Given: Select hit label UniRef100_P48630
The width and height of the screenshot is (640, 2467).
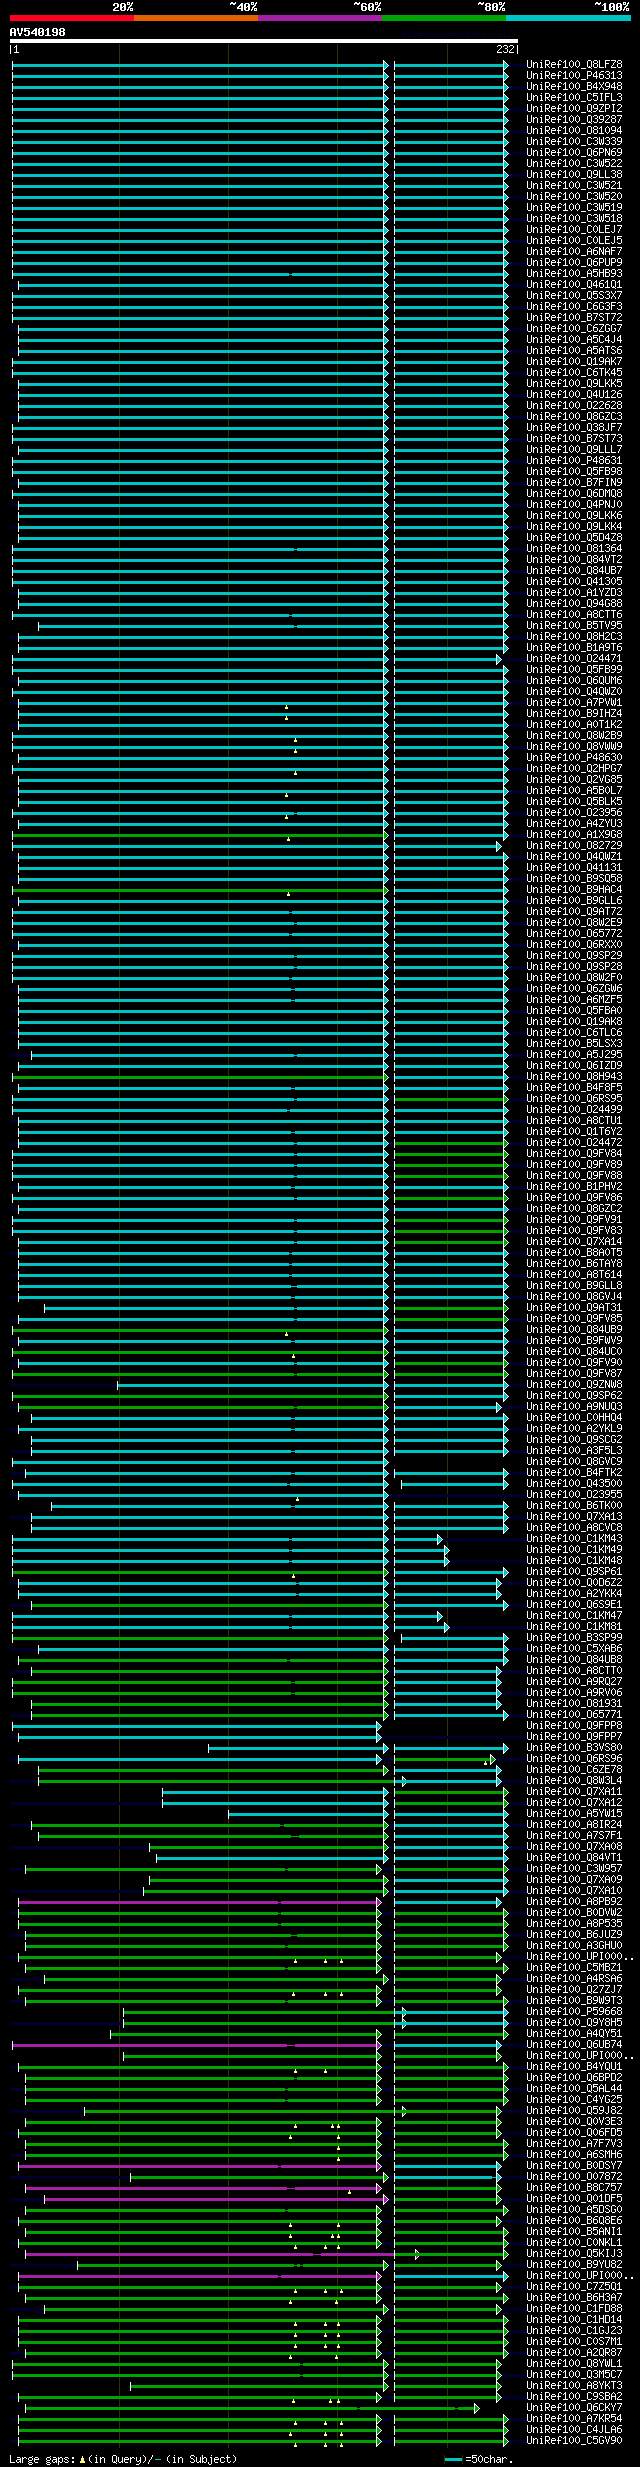Looking at the screenshot, I should pyautogui.click(x=574, y=757).
